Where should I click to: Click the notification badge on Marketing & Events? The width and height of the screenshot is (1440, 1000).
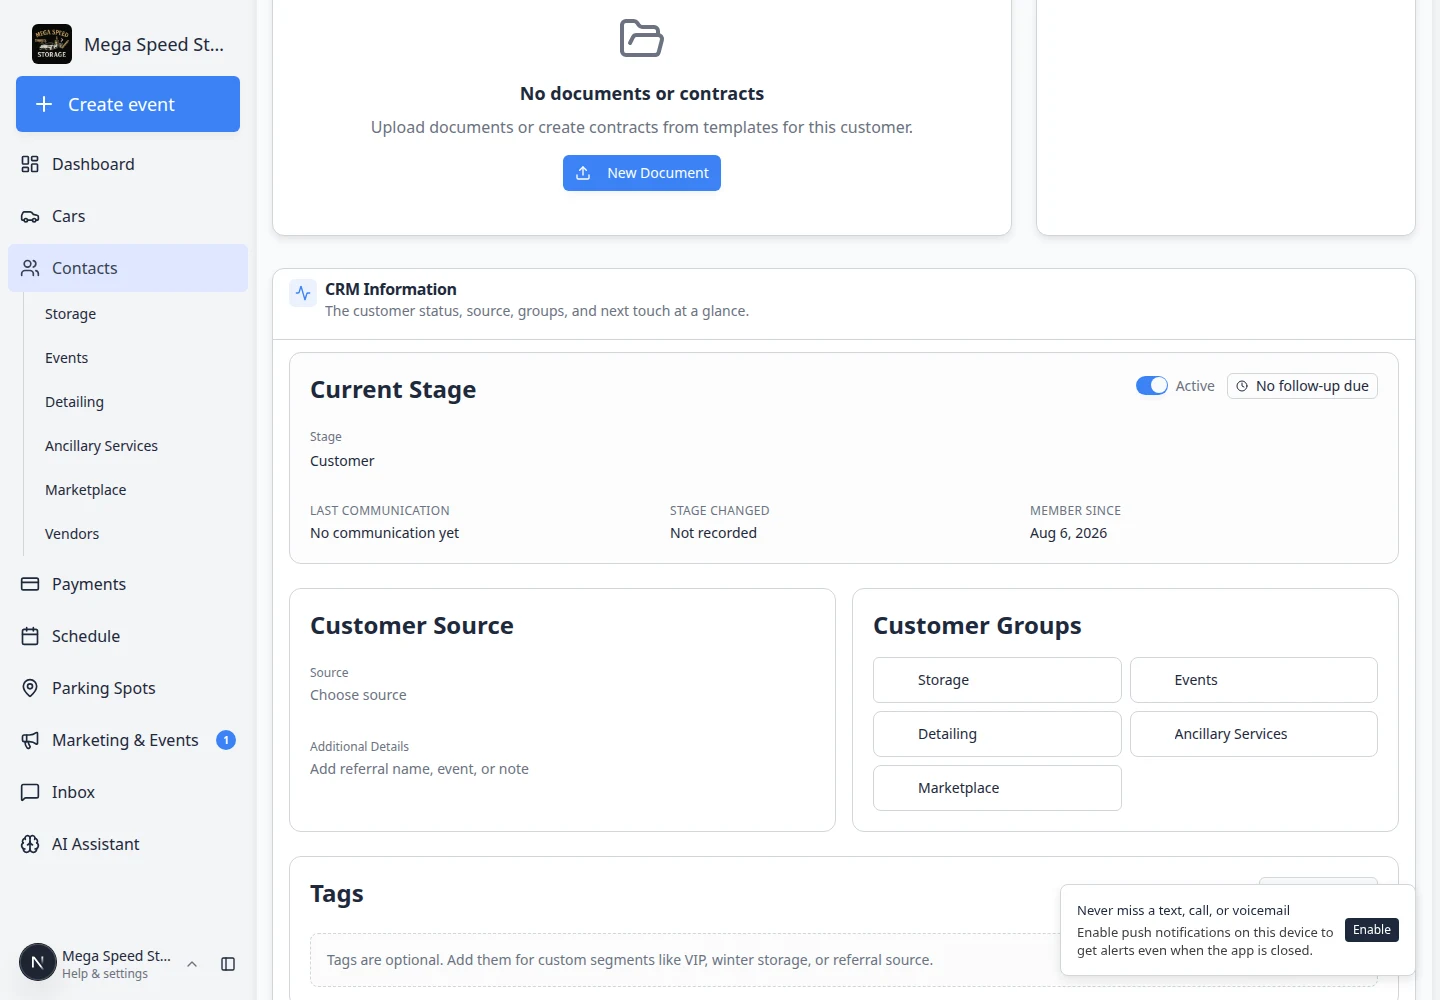point(226,740)
